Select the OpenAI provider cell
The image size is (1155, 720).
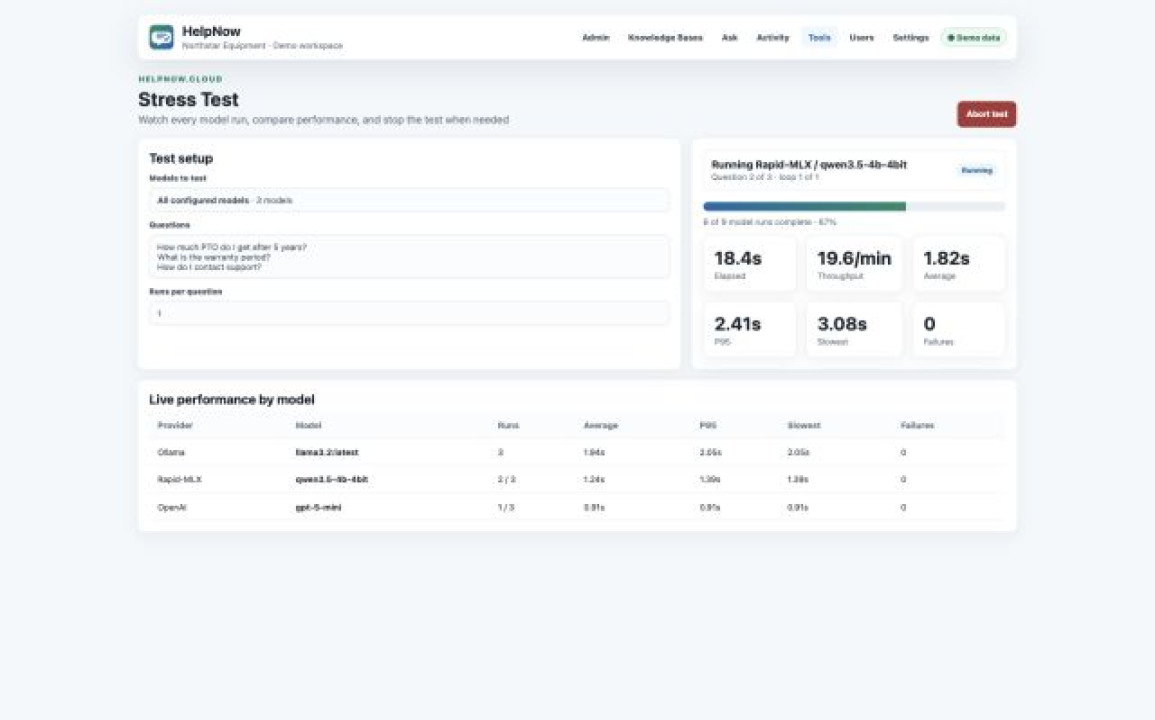[x=172, y=508]
